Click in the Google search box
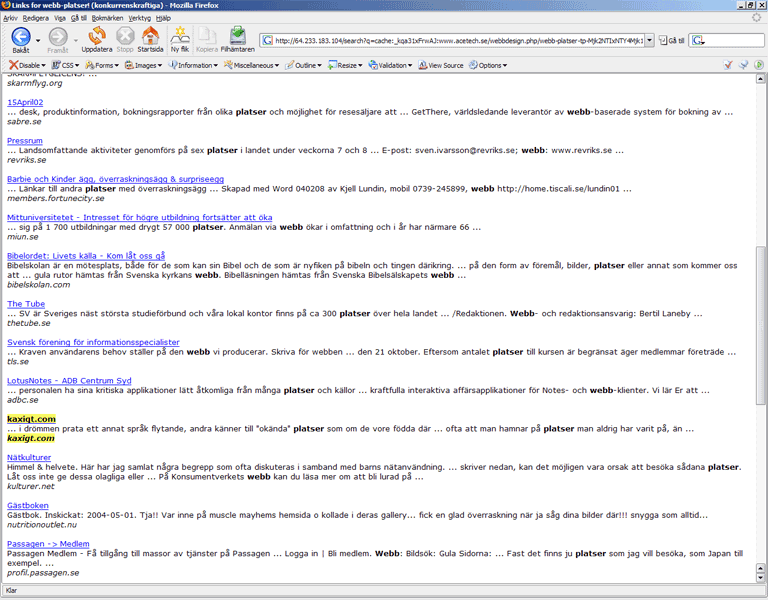The image size is (768, 600). (734, 41)
